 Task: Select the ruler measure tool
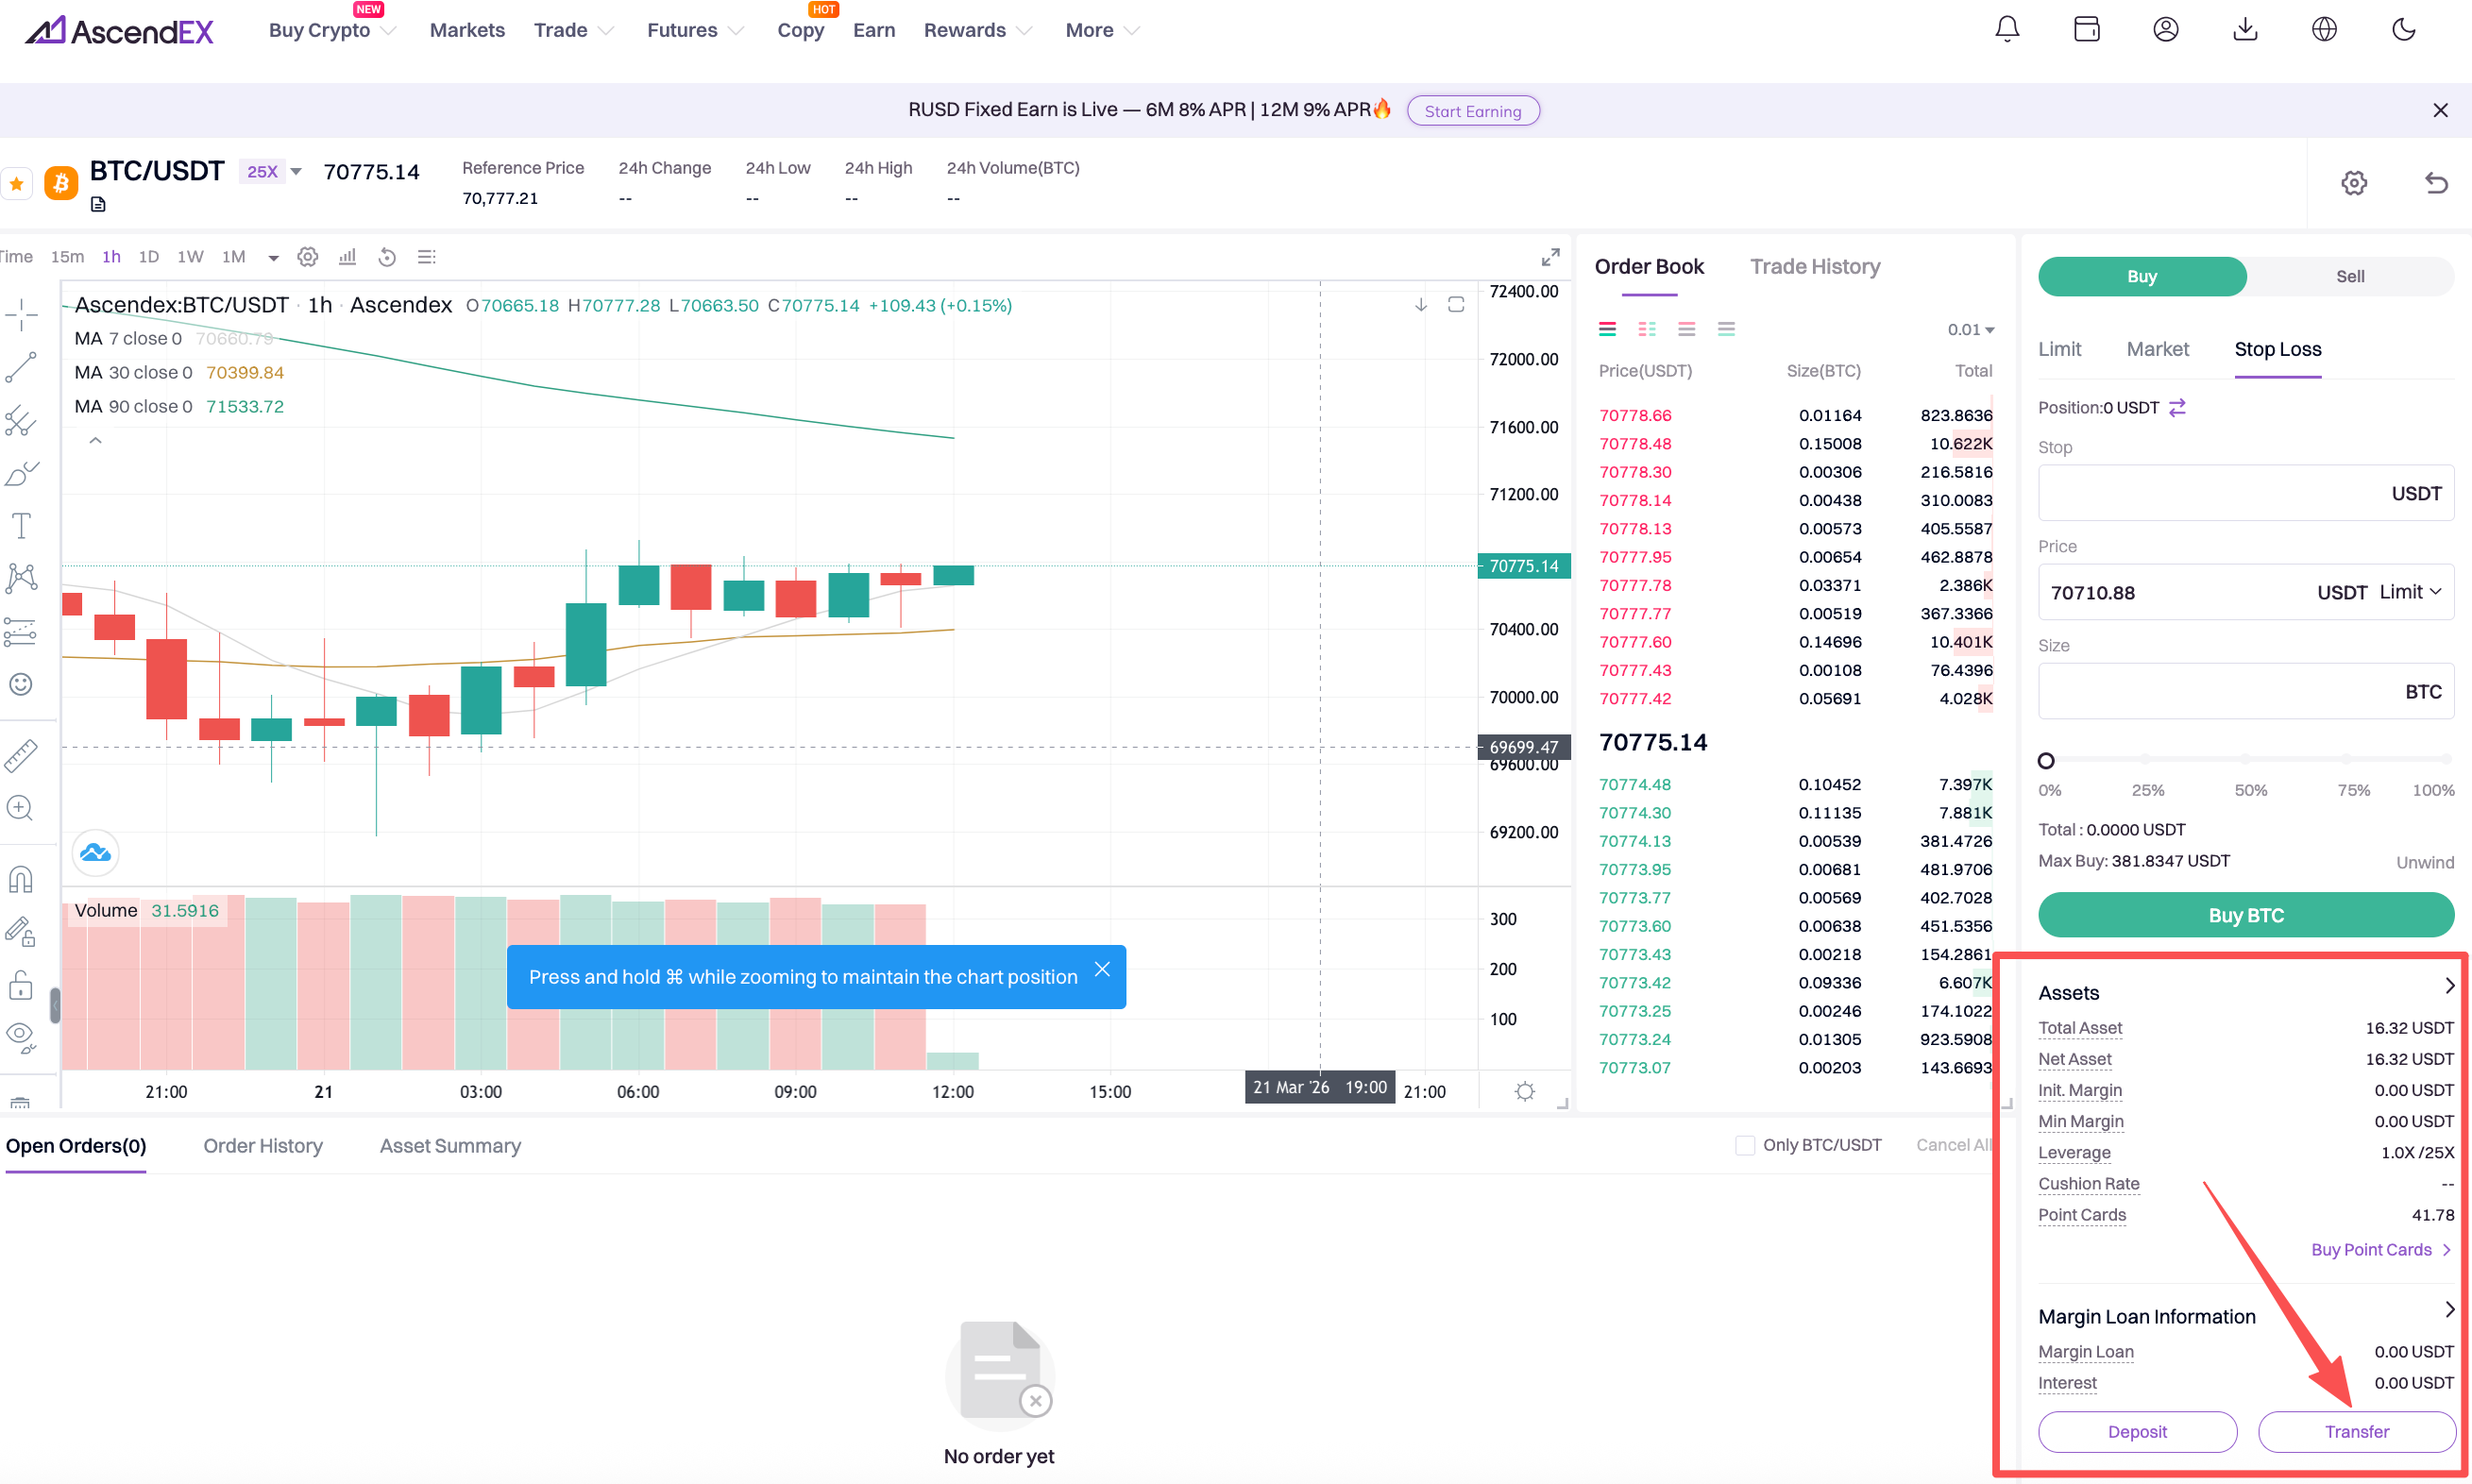(x=21, y=756)
